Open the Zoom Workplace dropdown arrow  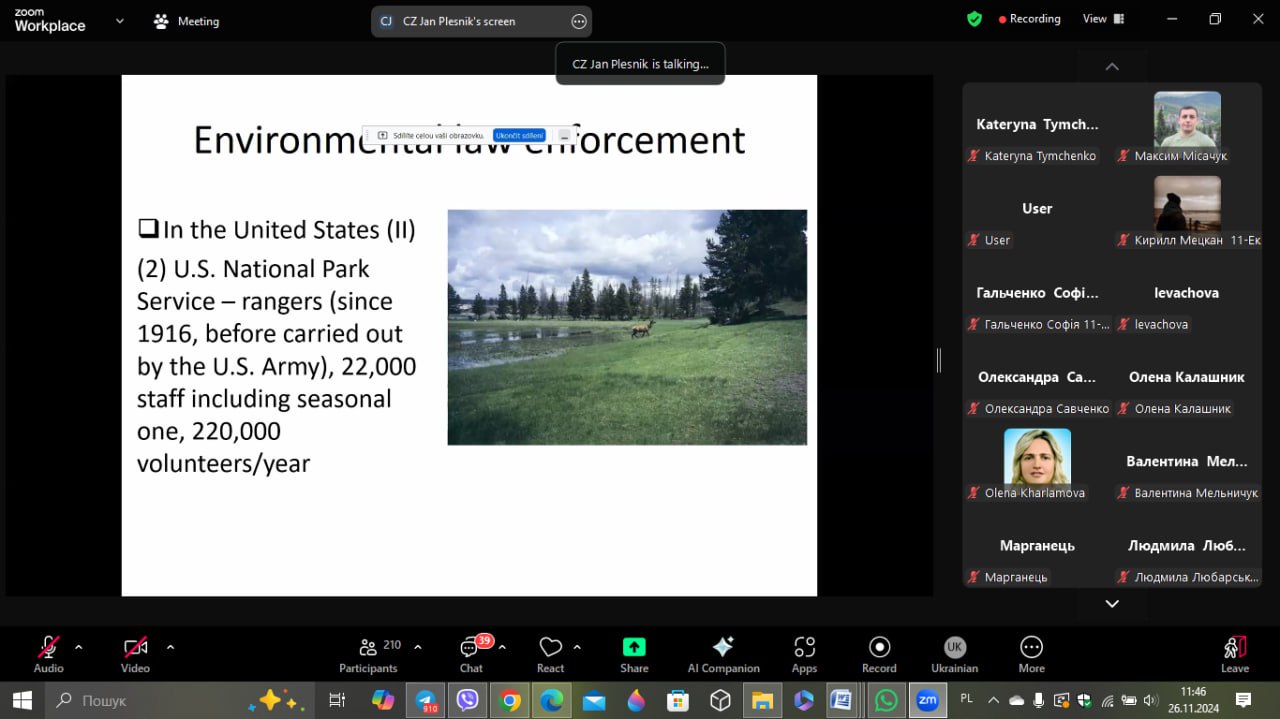[x=120, y=21]
